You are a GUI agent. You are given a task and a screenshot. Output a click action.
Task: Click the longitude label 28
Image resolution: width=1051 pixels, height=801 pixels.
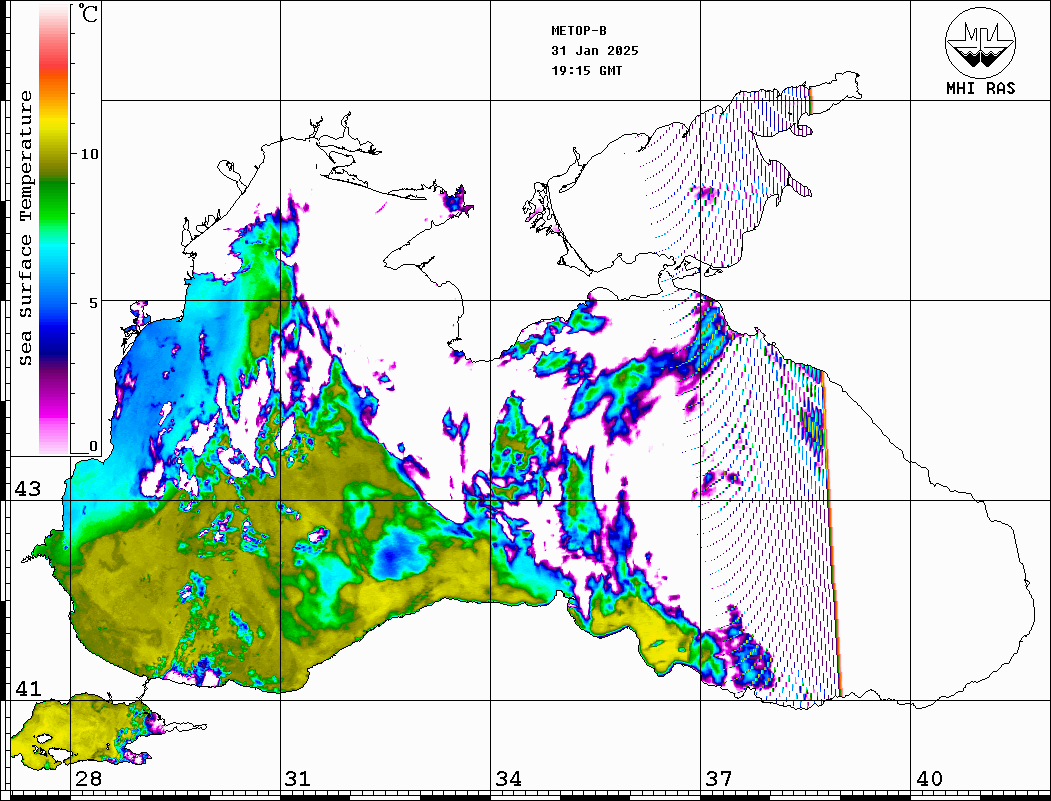[88, 779]
